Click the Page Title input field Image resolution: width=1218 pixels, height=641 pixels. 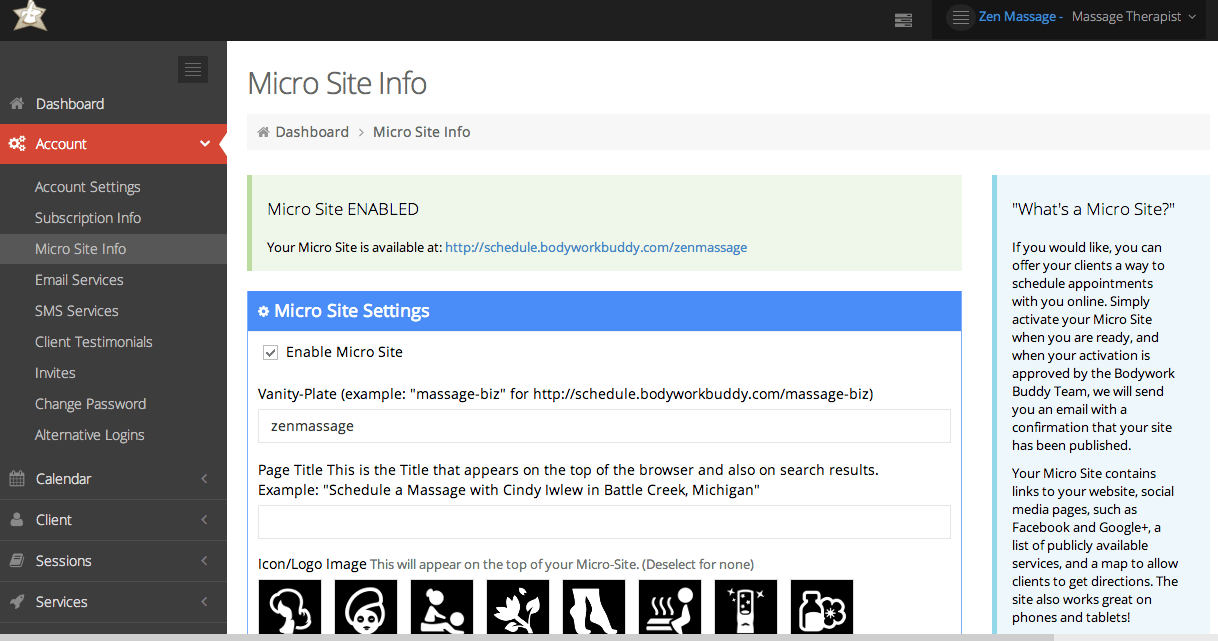(604, 522)
